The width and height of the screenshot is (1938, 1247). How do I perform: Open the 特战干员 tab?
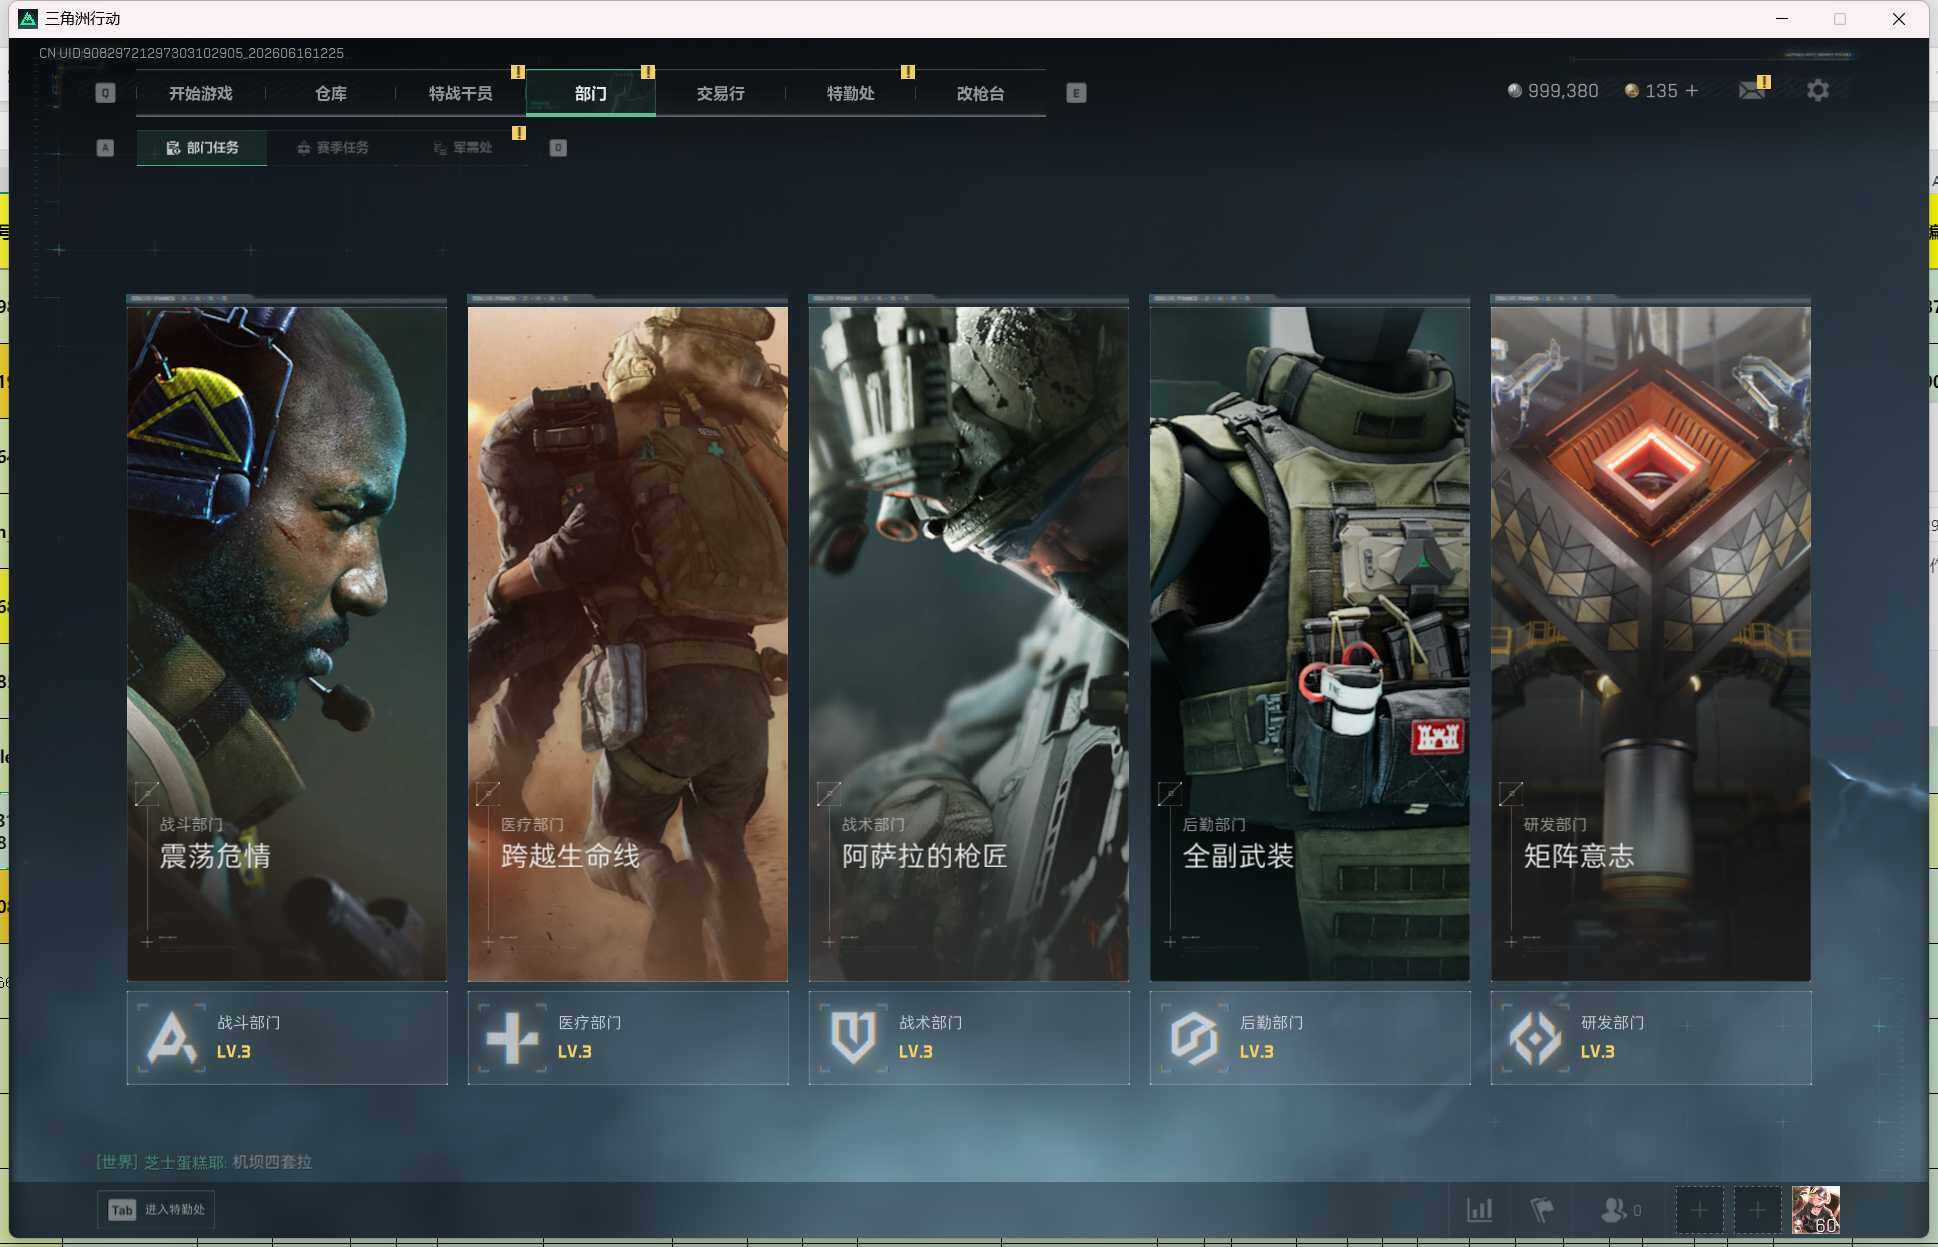460,93
